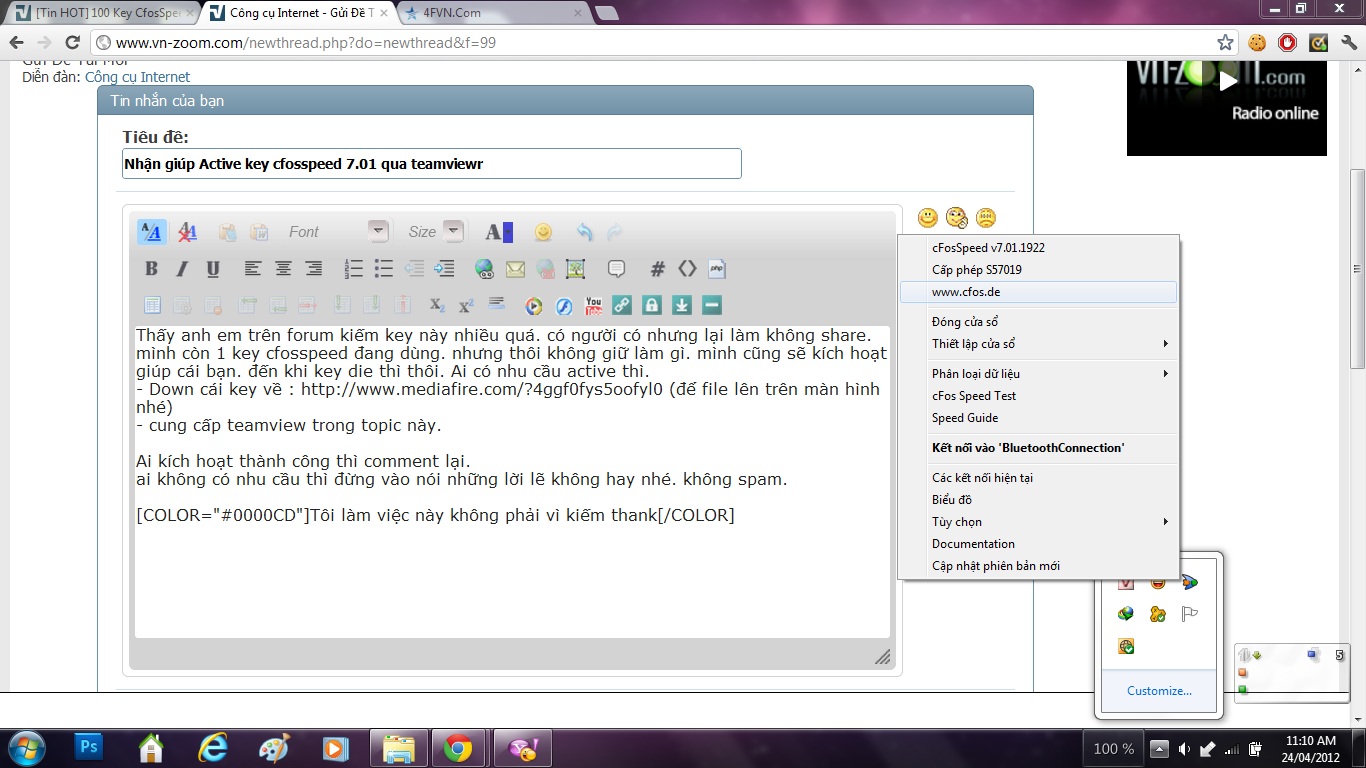1366x768 pixels.
Task: Select Kết nối vào 'BluetoothConnection'
Action: 1038,448
